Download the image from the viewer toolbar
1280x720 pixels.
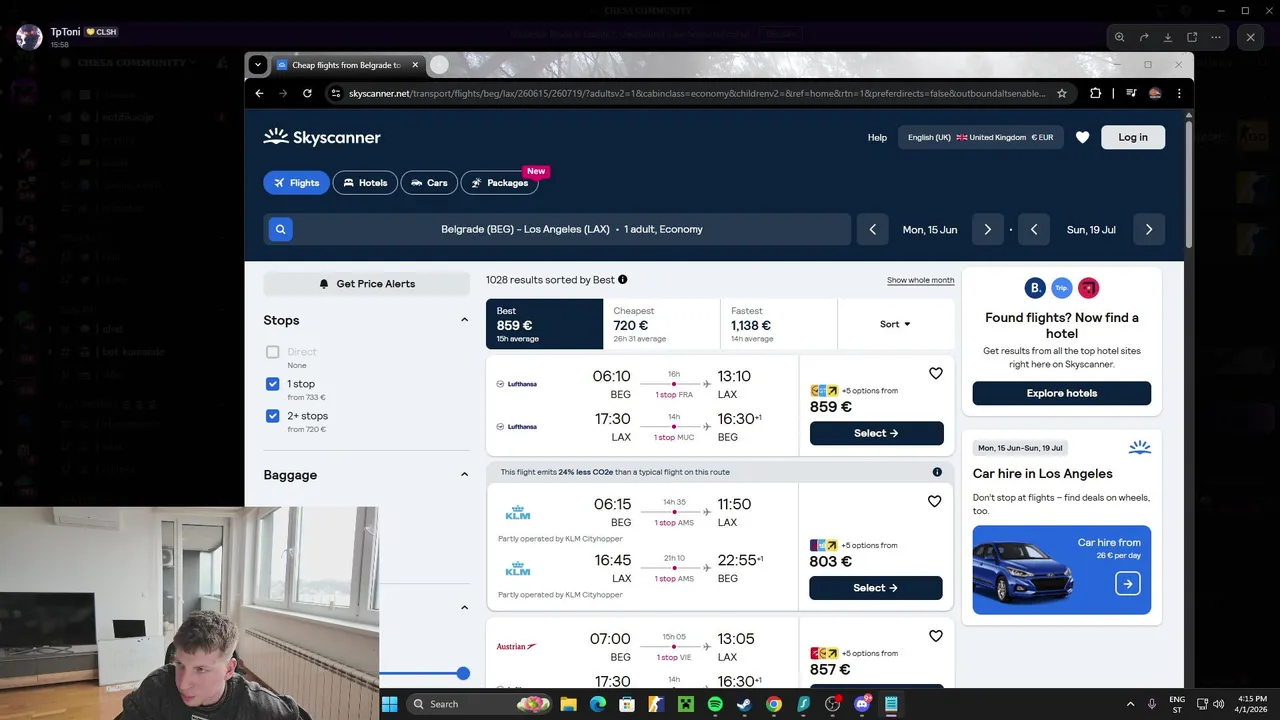coord(1168,37)
